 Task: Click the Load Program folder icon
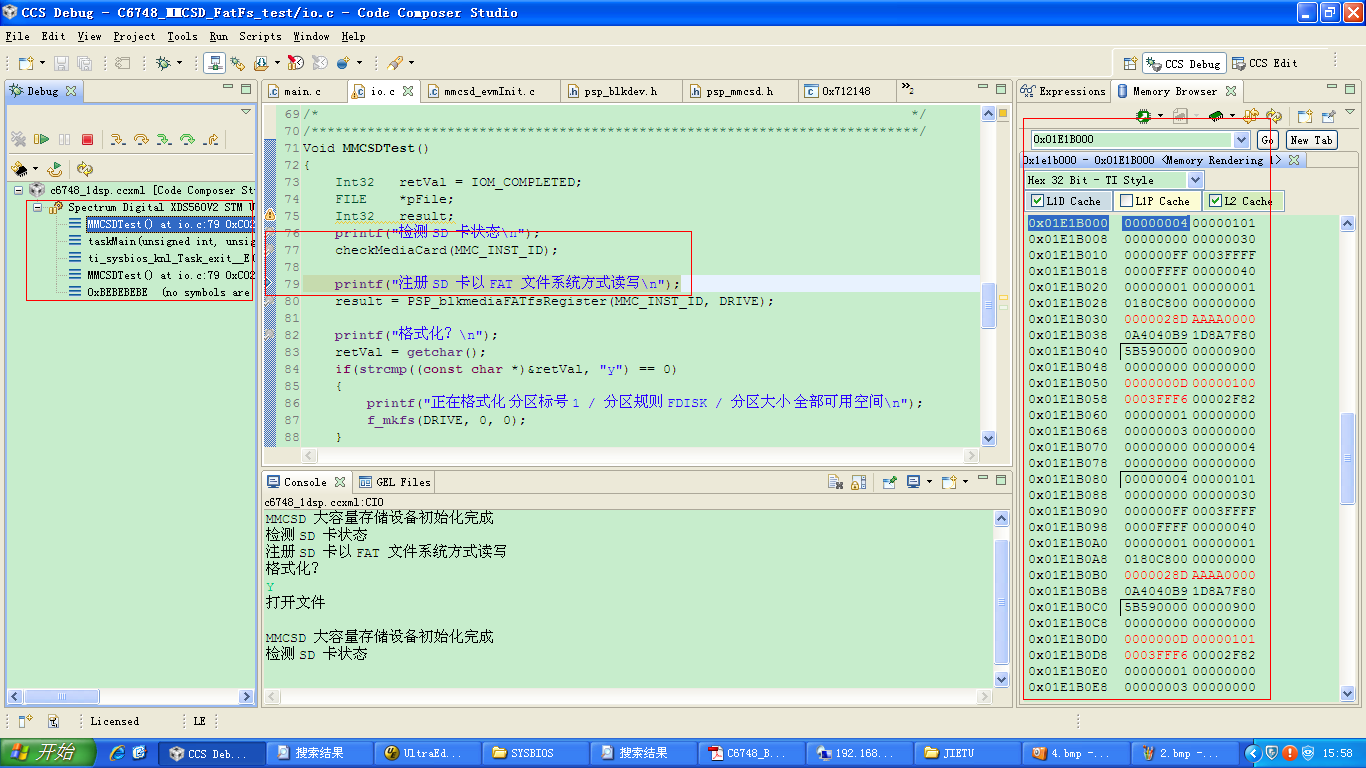pyautogui.click(x=261, y=63)
